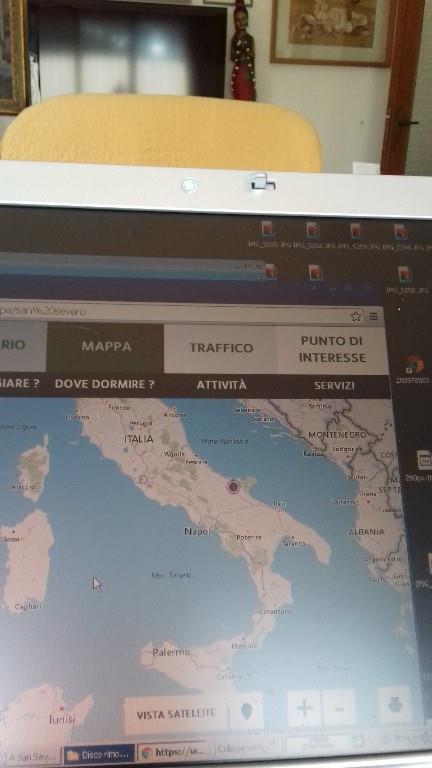Click the Tunisi label on the map
Image resolution: width=432 pixels, height=768 pixels.
coord(62,720)
